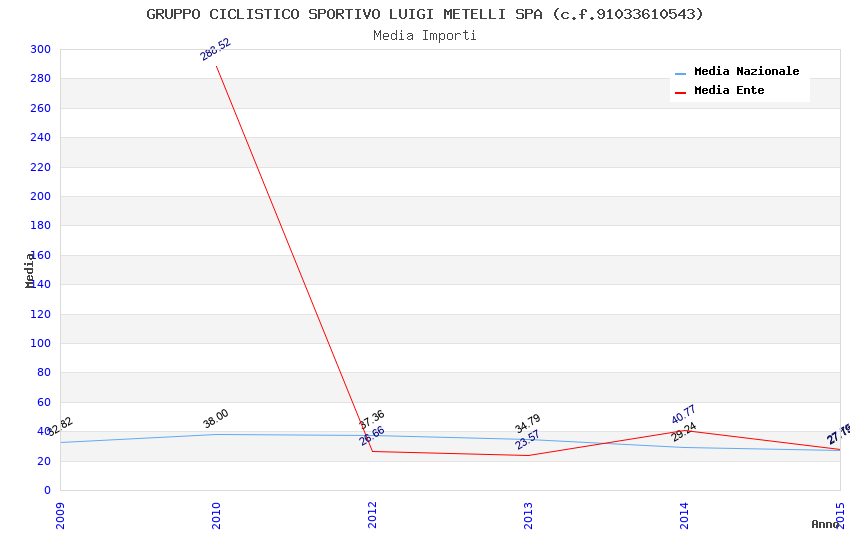Click the blue Media Nazionale legend swatch
The image size is (850, 550).
coord(680,73)
